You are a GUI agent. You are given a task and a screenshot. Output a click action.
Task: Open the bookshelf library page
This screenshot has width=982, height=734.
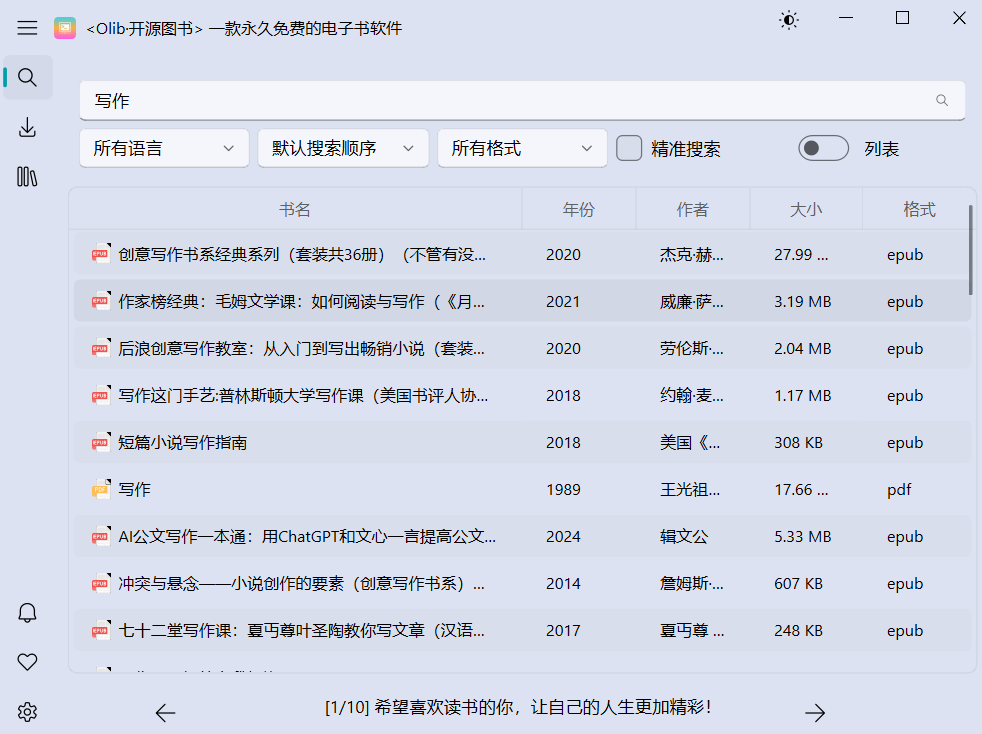coord(27,177)
